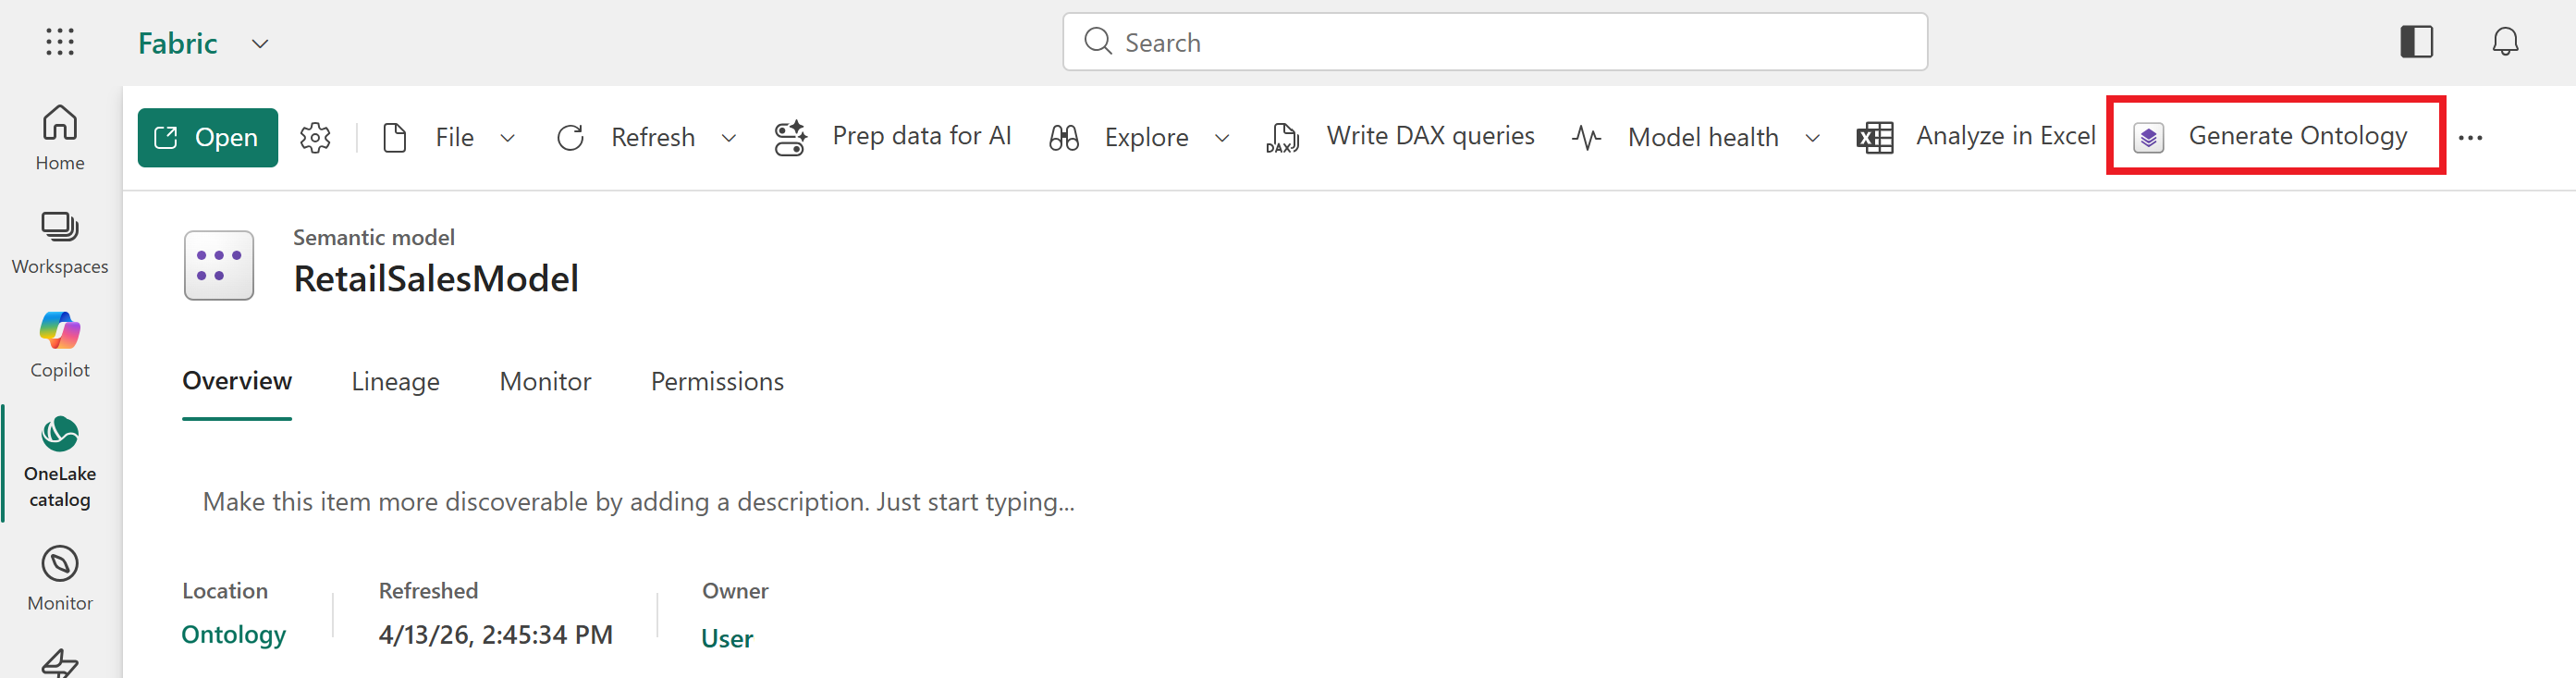Click the Search input box

click(1494, 42)
